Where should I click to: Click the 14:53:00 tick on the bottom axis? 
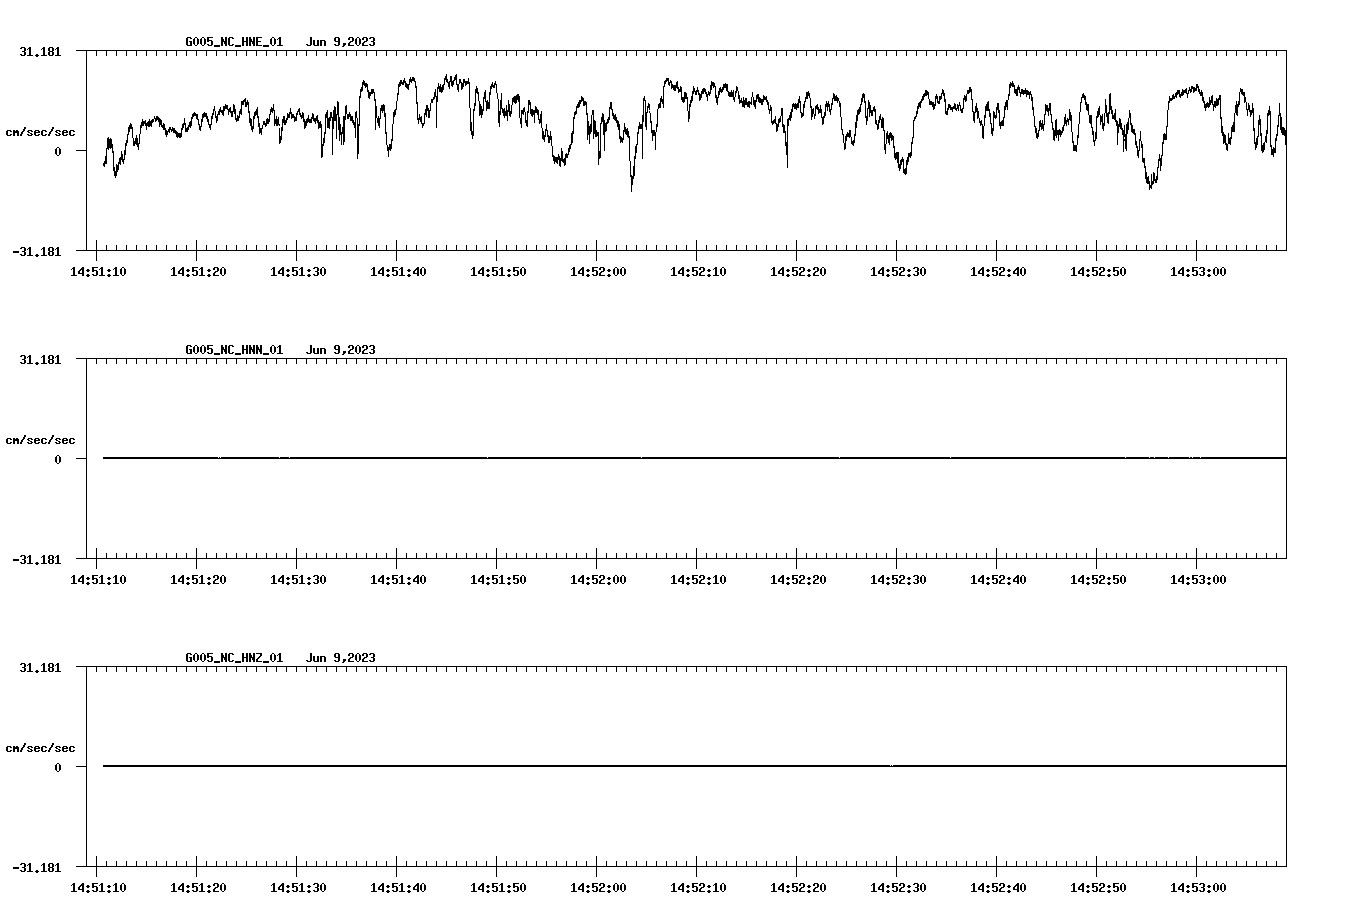coord(1200,886)
